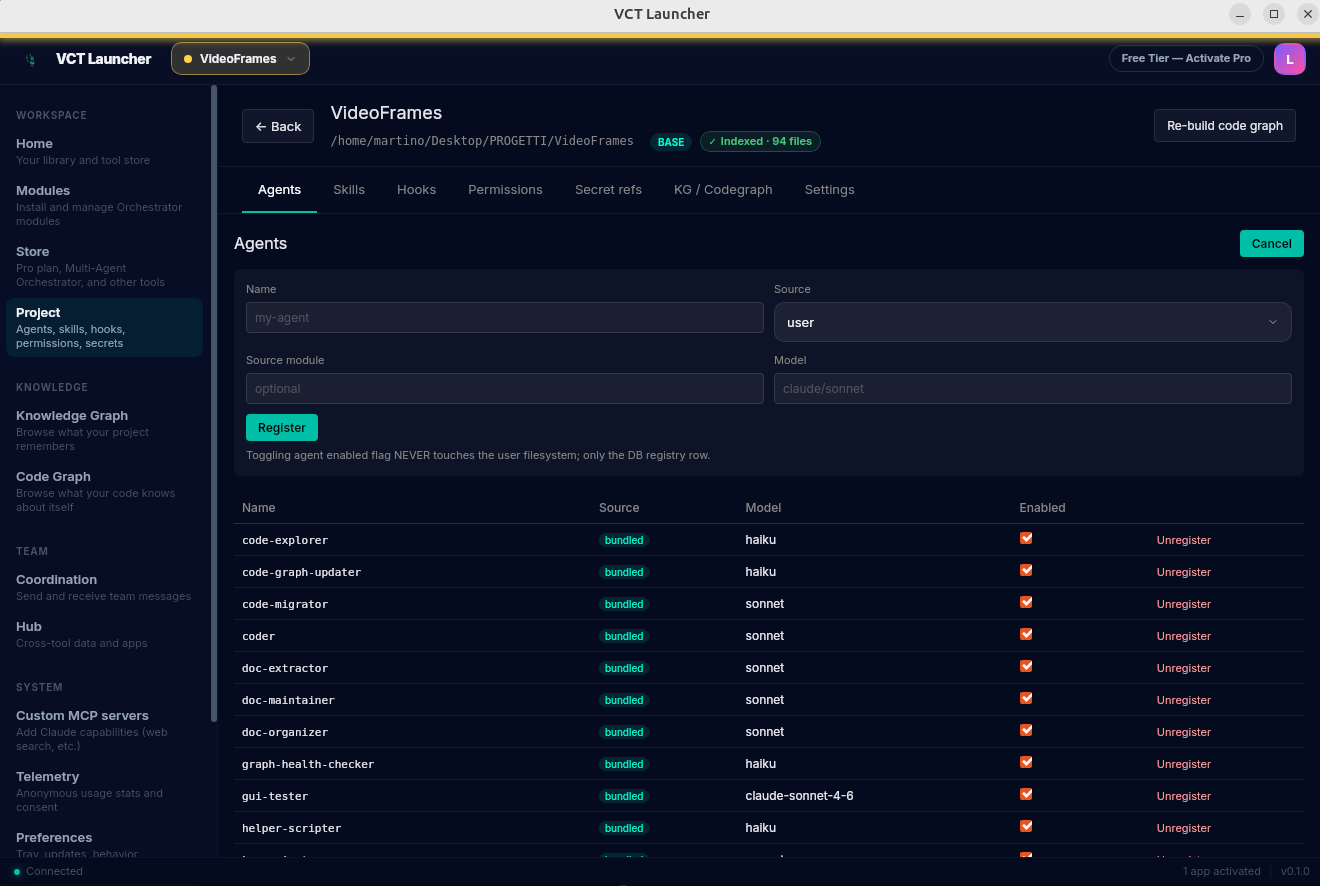Unregister the code-explorer agent

click(1183, 540)
